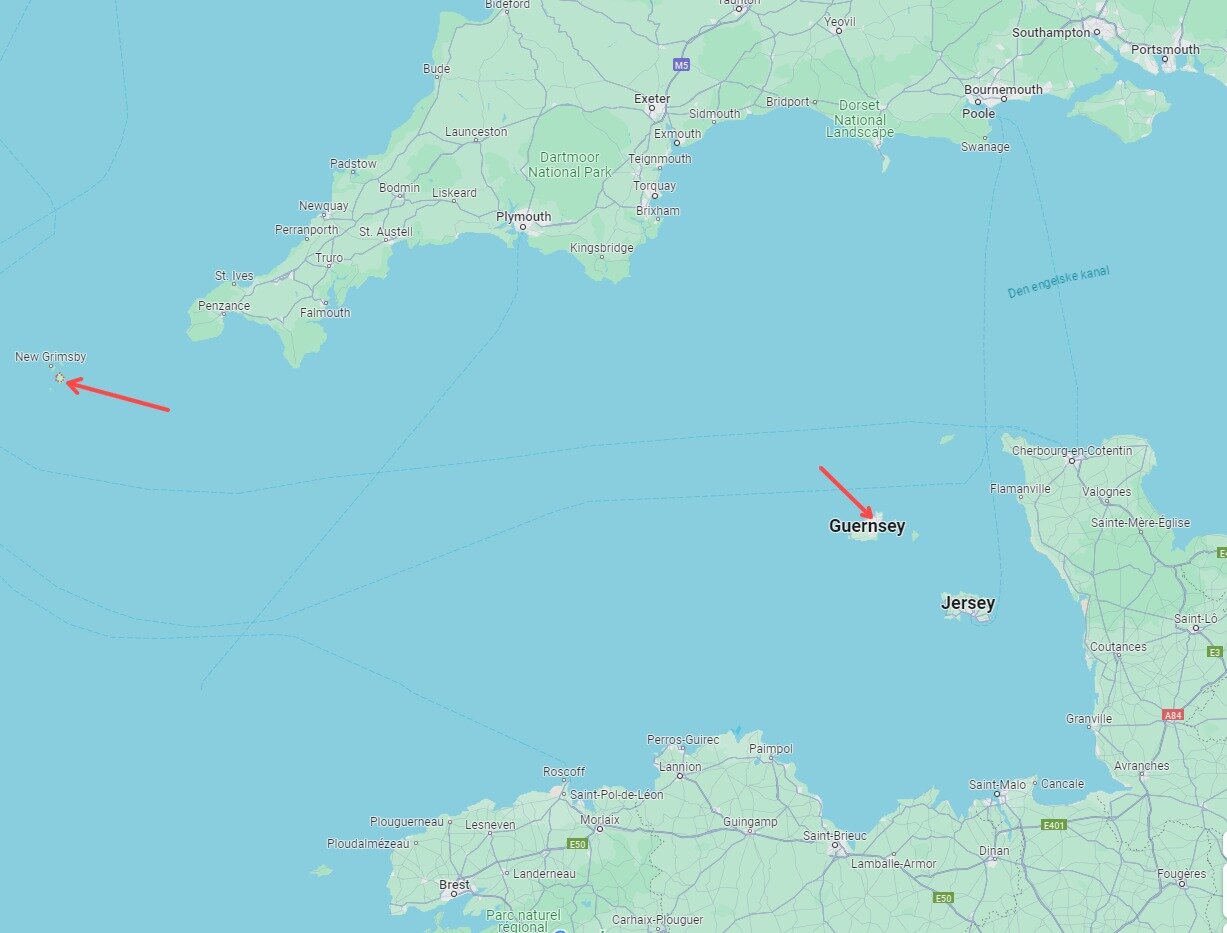Click the Southampton city marker dot
Viewport: 1227px width, 933px height.
coord(1096,32)
